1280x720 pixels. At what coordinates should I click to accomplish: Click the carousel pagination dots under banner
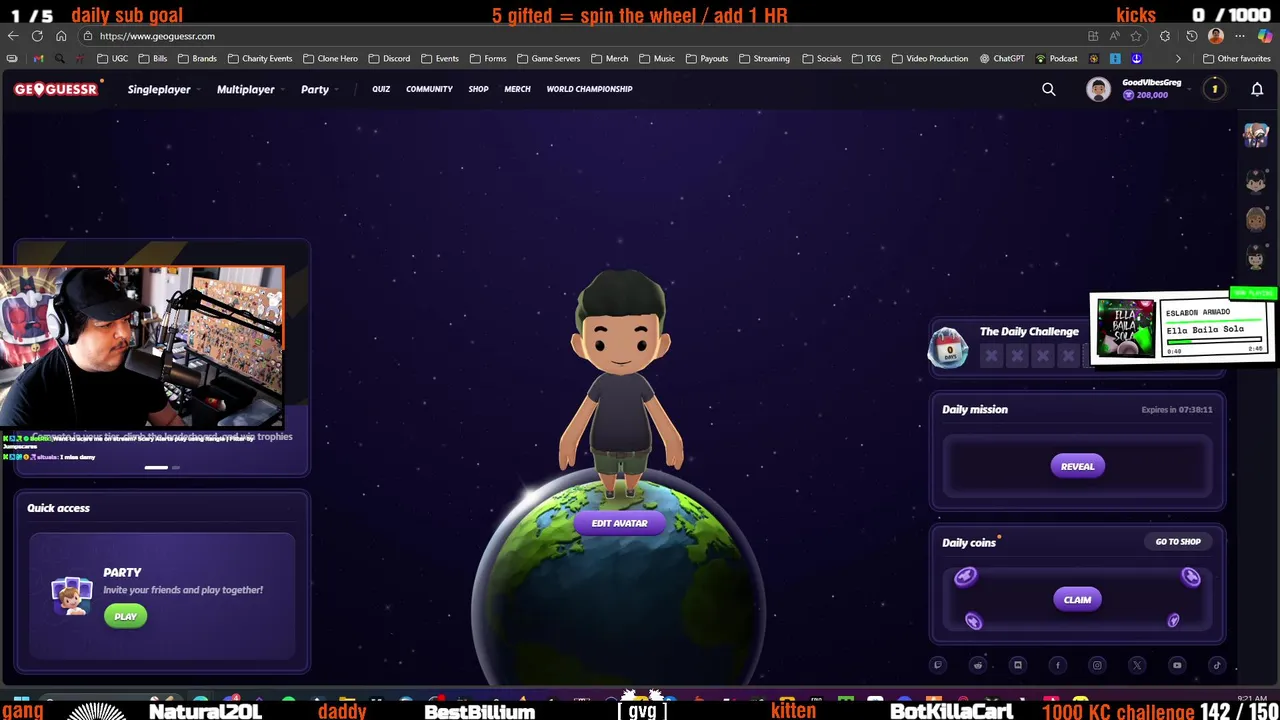162,467
